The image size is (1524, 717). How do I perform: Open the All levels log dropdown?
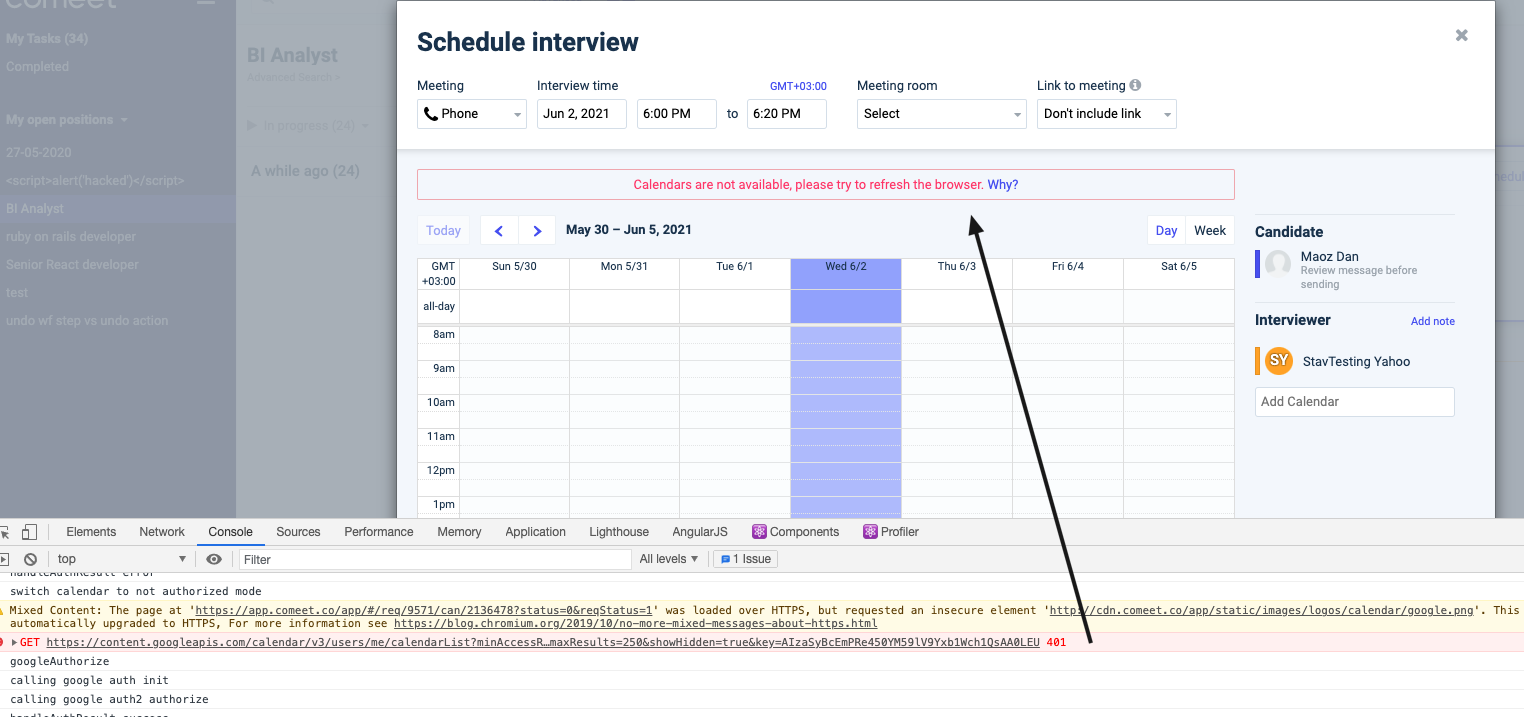click(x=669, y=559)
